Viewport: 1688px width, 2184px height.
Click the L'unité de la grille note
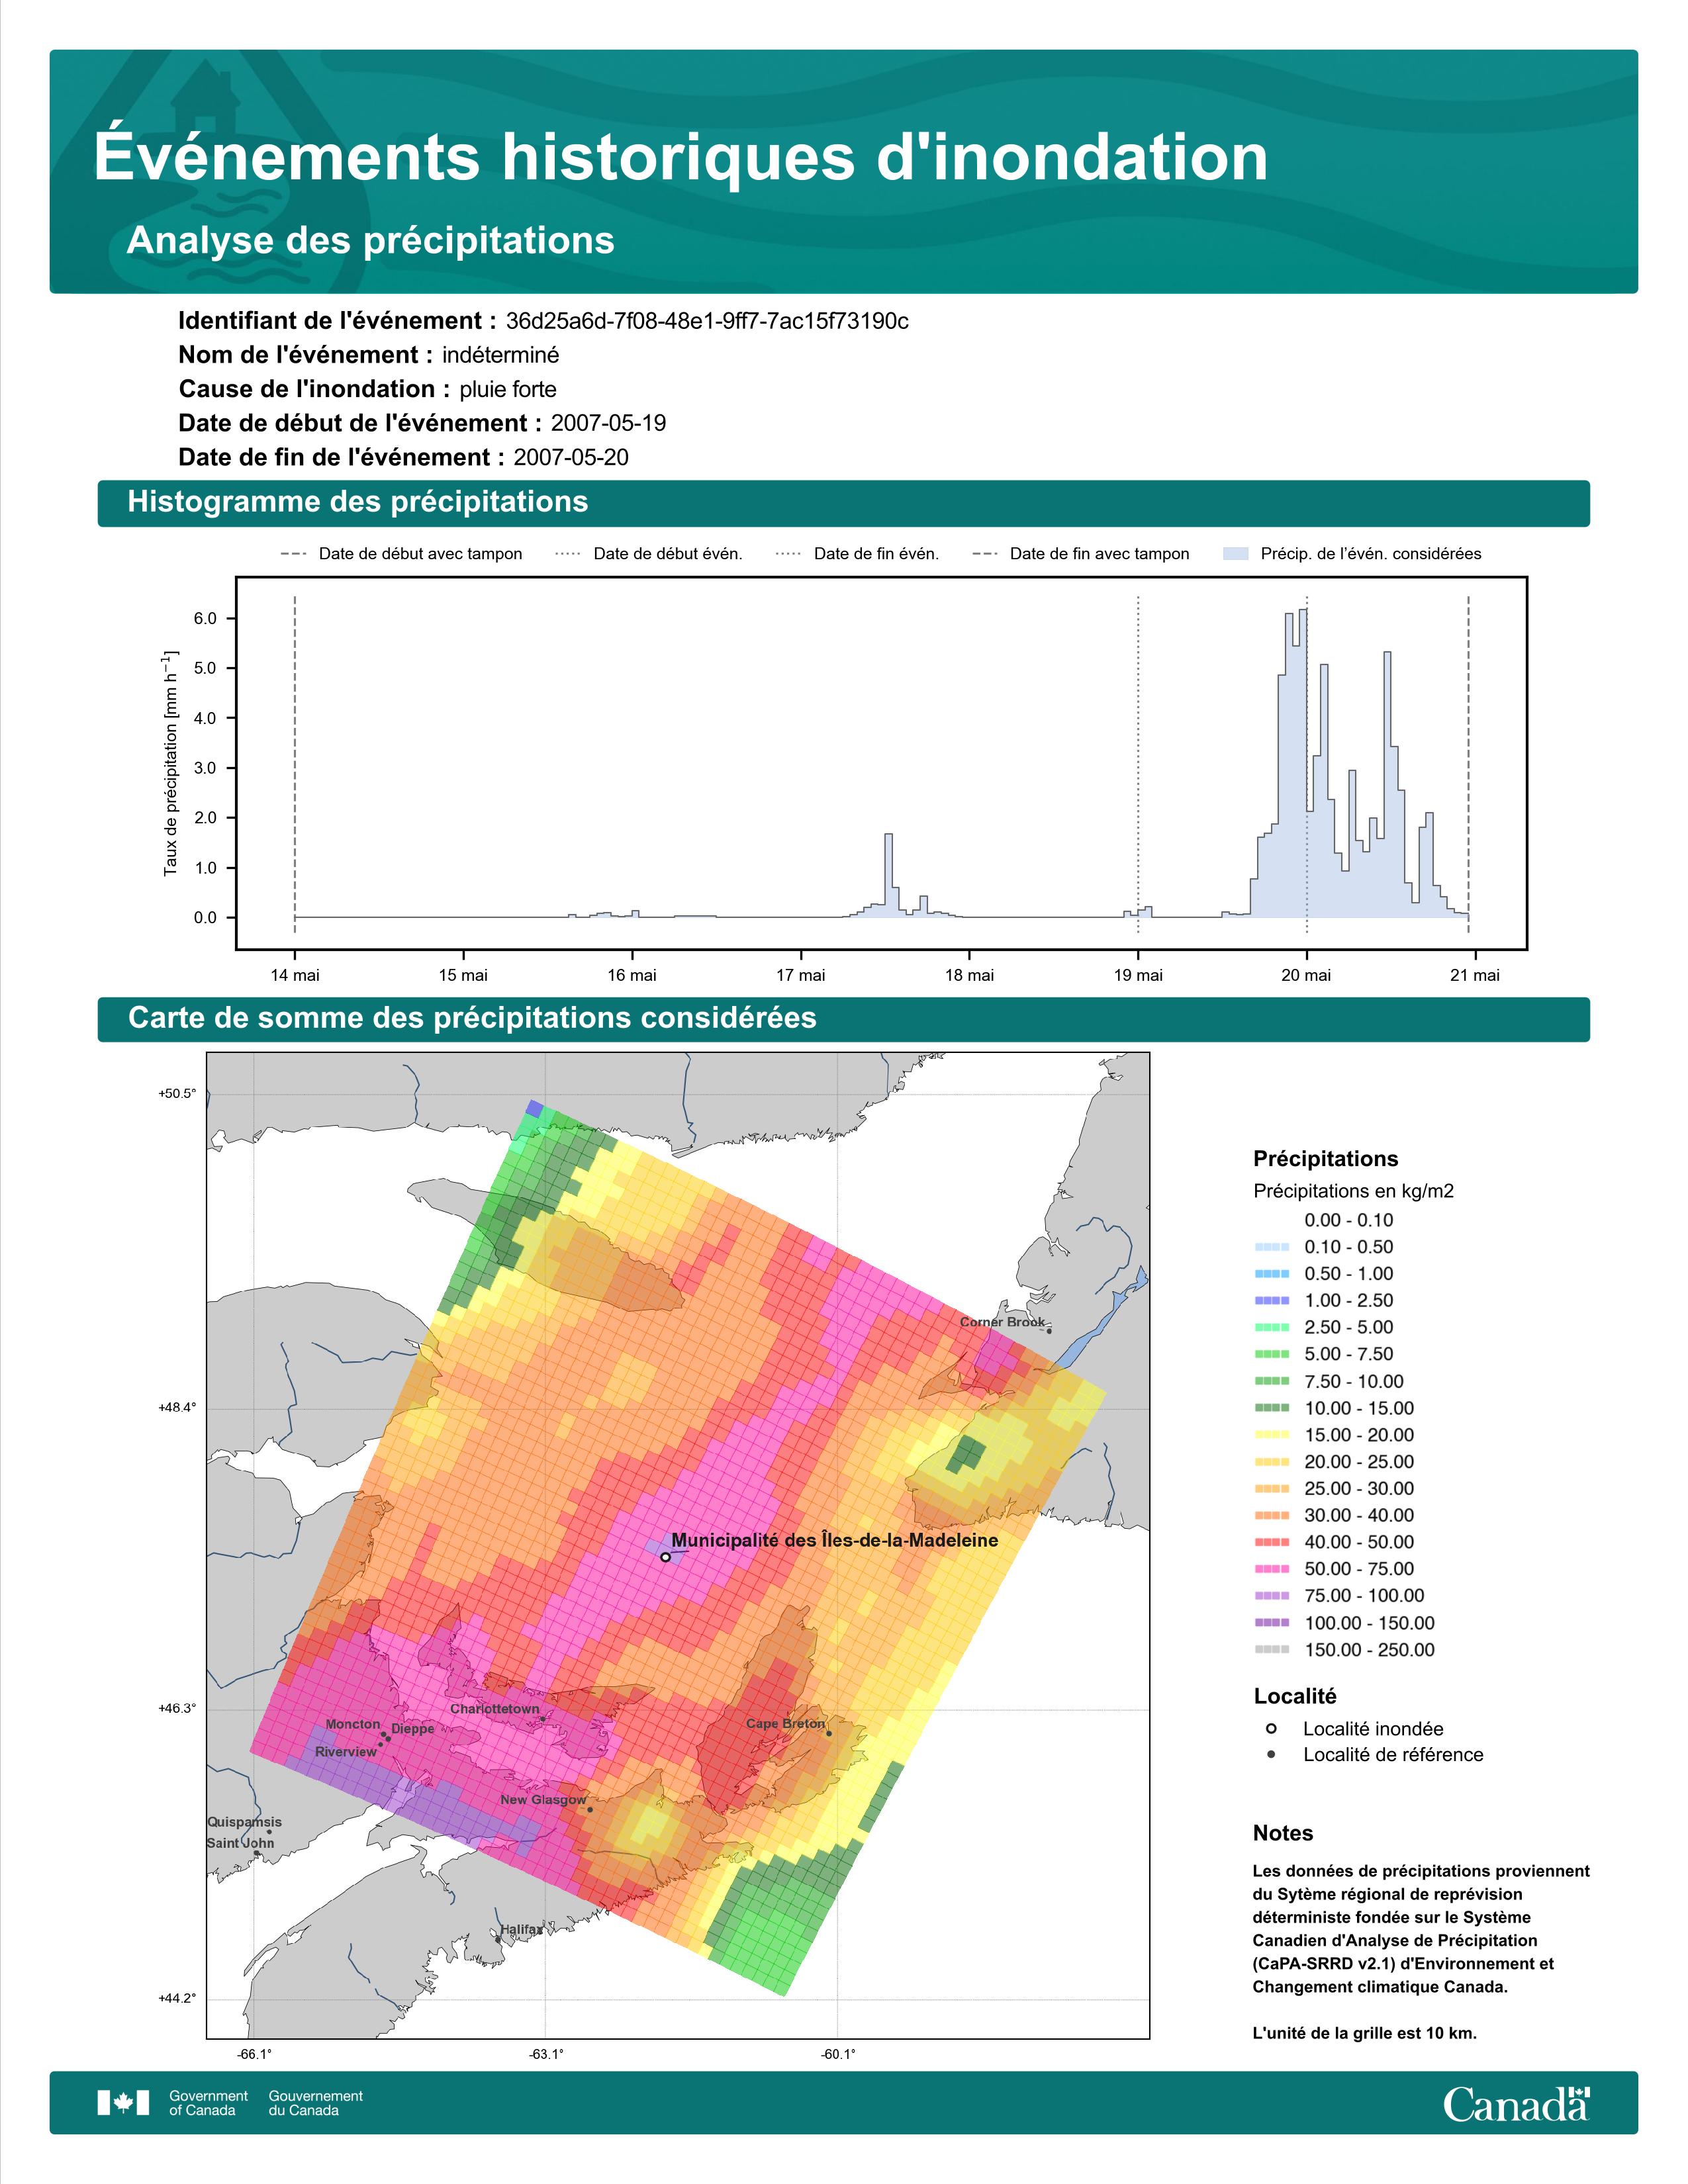1364,2033
